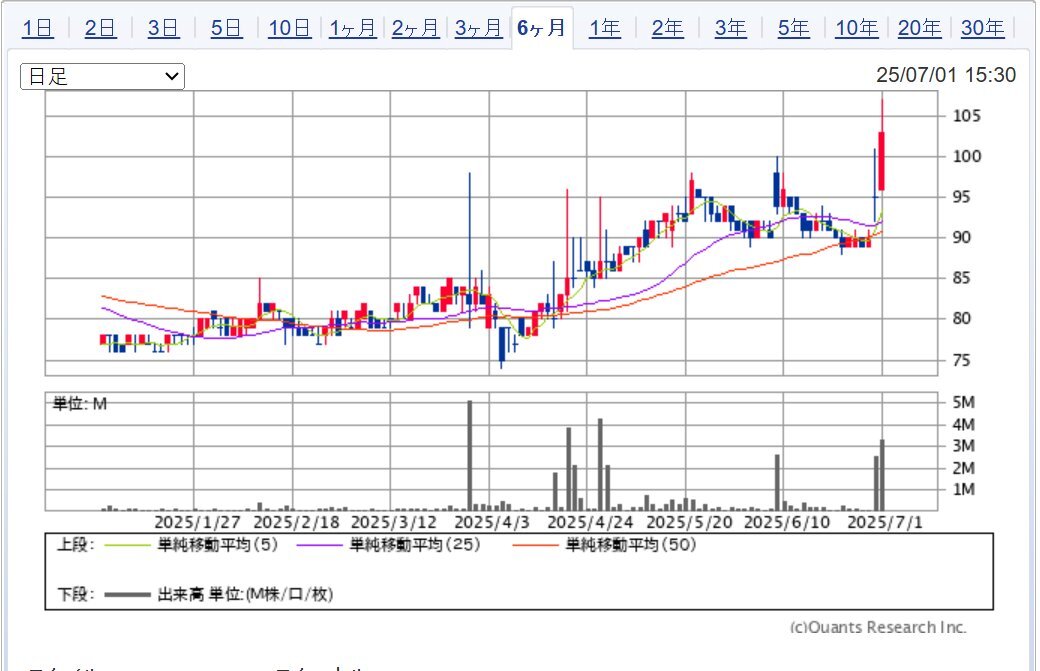Click the 100 price axis label

(966, 156)
